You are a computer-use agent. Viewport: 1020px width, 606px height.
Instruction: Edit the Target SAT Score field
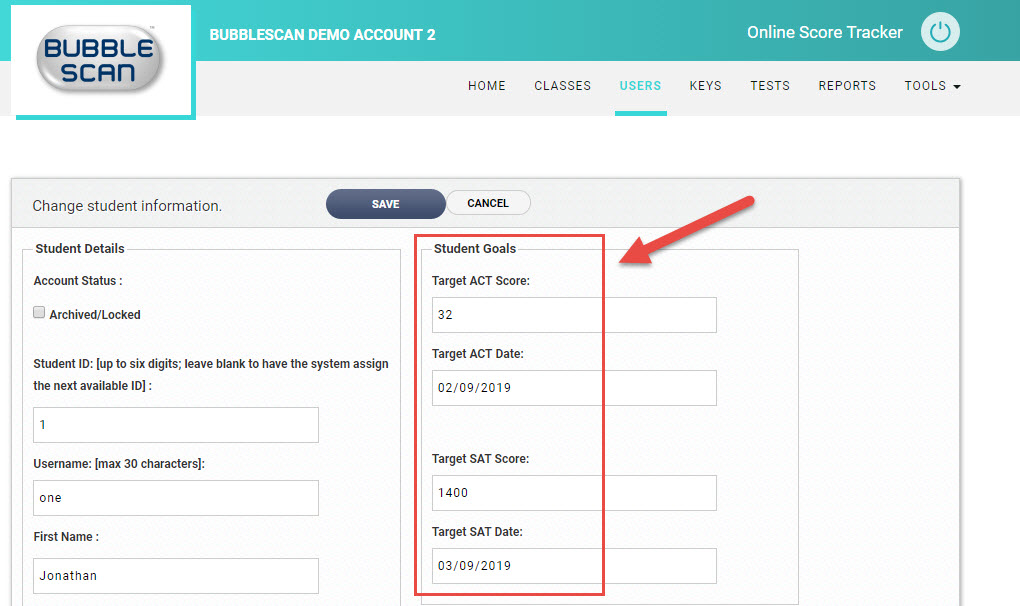(x=574, y=493)
